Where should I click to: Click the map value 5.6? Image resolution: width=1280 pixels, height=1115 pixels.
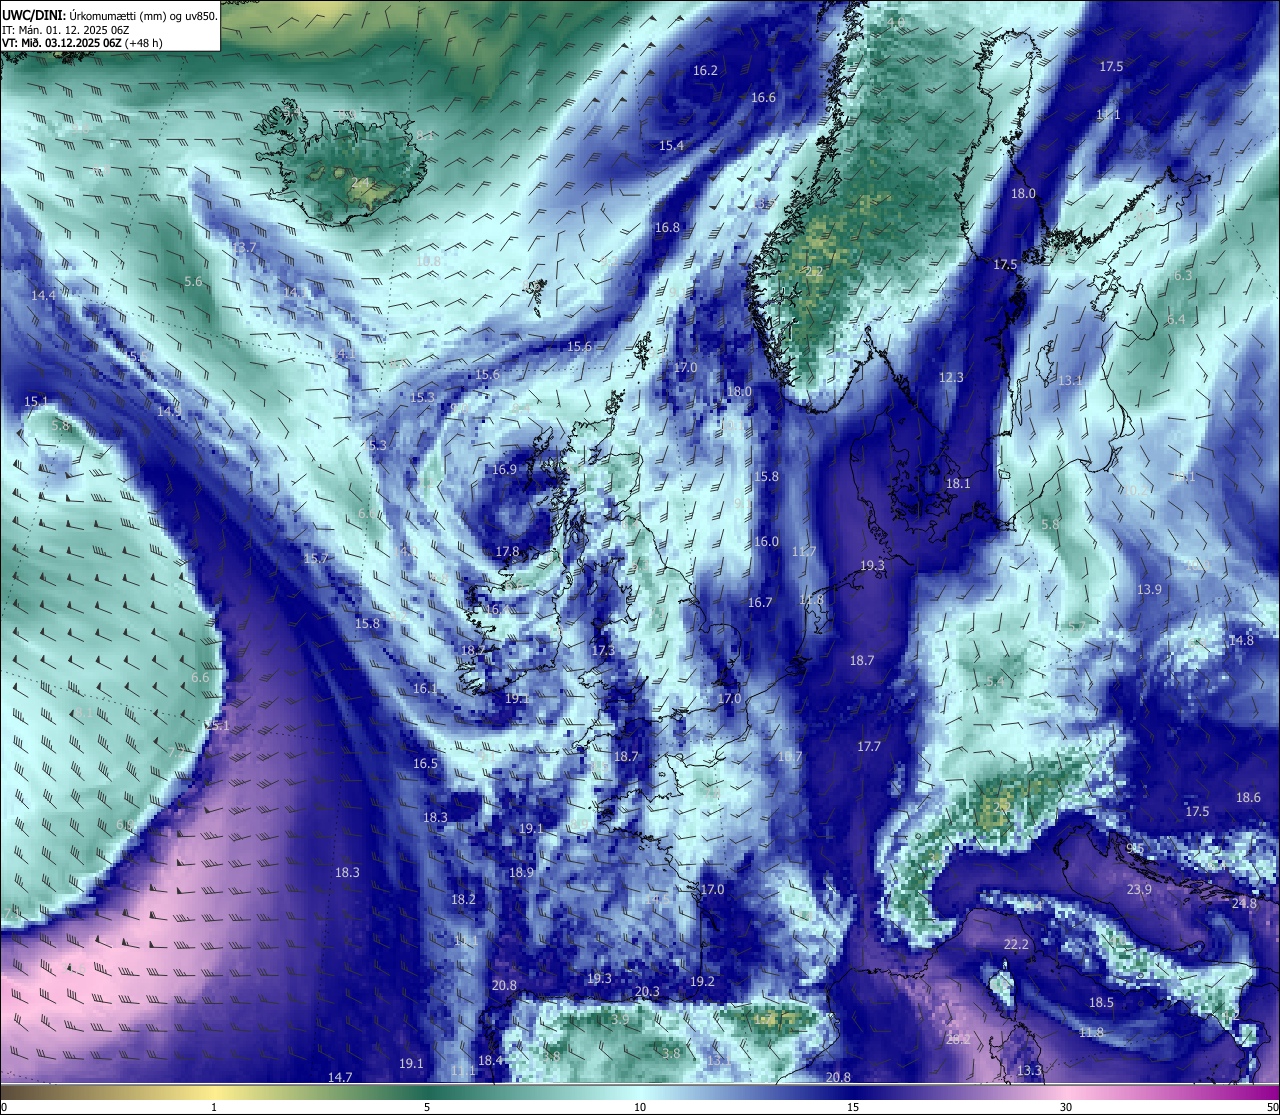coord(193,281)
